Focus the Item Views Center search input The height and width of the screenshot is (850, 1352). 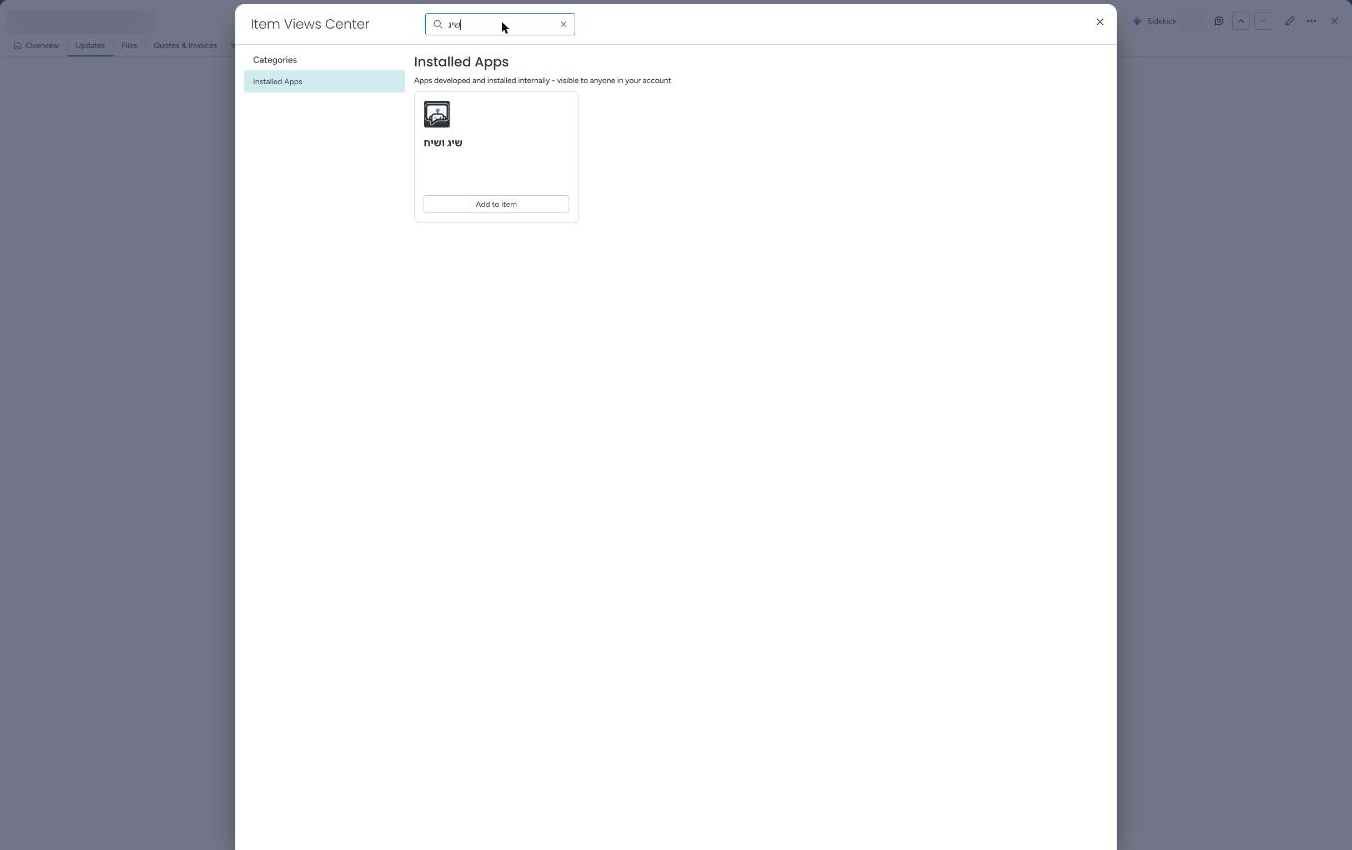coord(500,24)
